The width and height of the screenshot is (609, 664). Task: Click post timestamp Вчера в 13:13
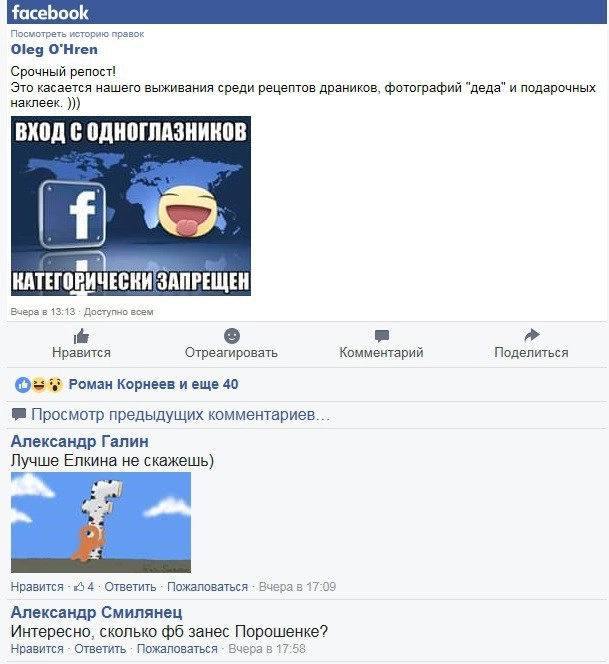43,312
